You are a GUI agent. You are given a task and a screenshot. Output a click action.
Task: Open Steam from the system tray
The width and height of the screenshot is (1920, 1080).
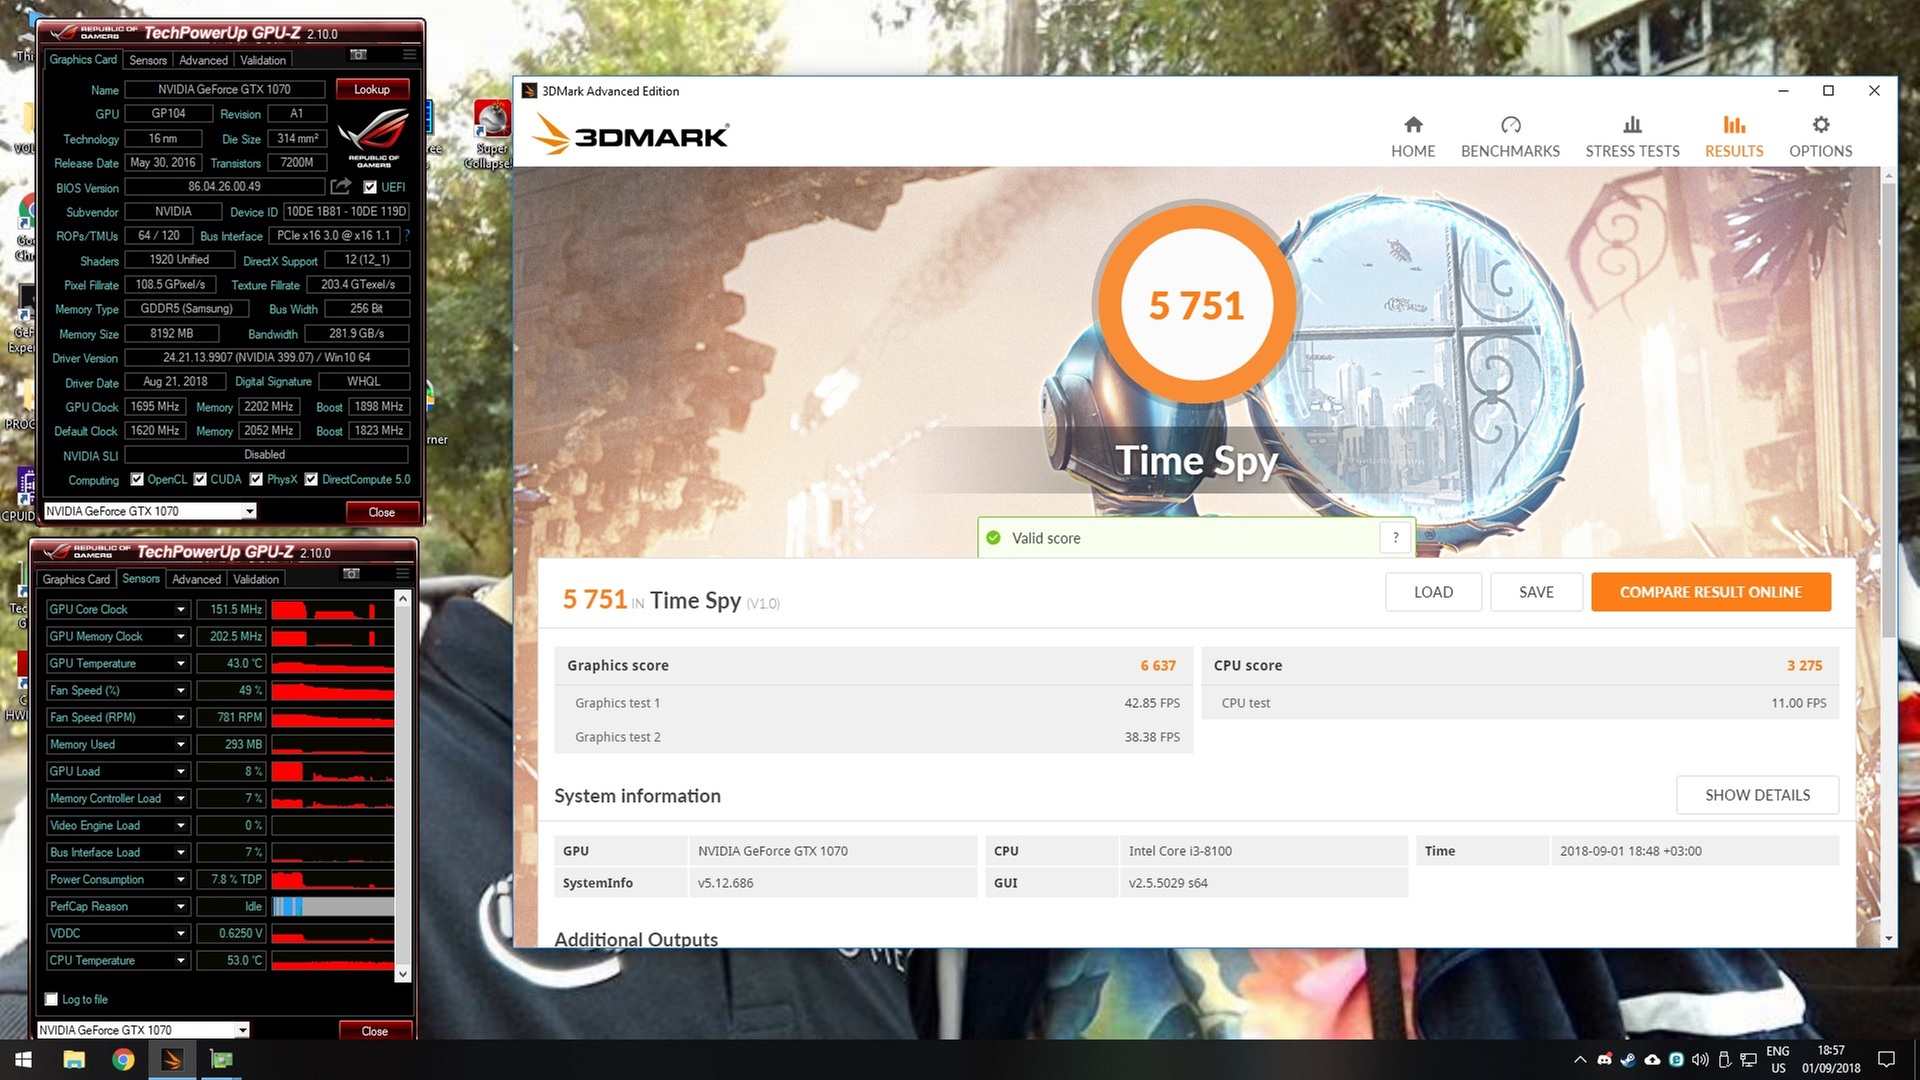(1628, 1059)
